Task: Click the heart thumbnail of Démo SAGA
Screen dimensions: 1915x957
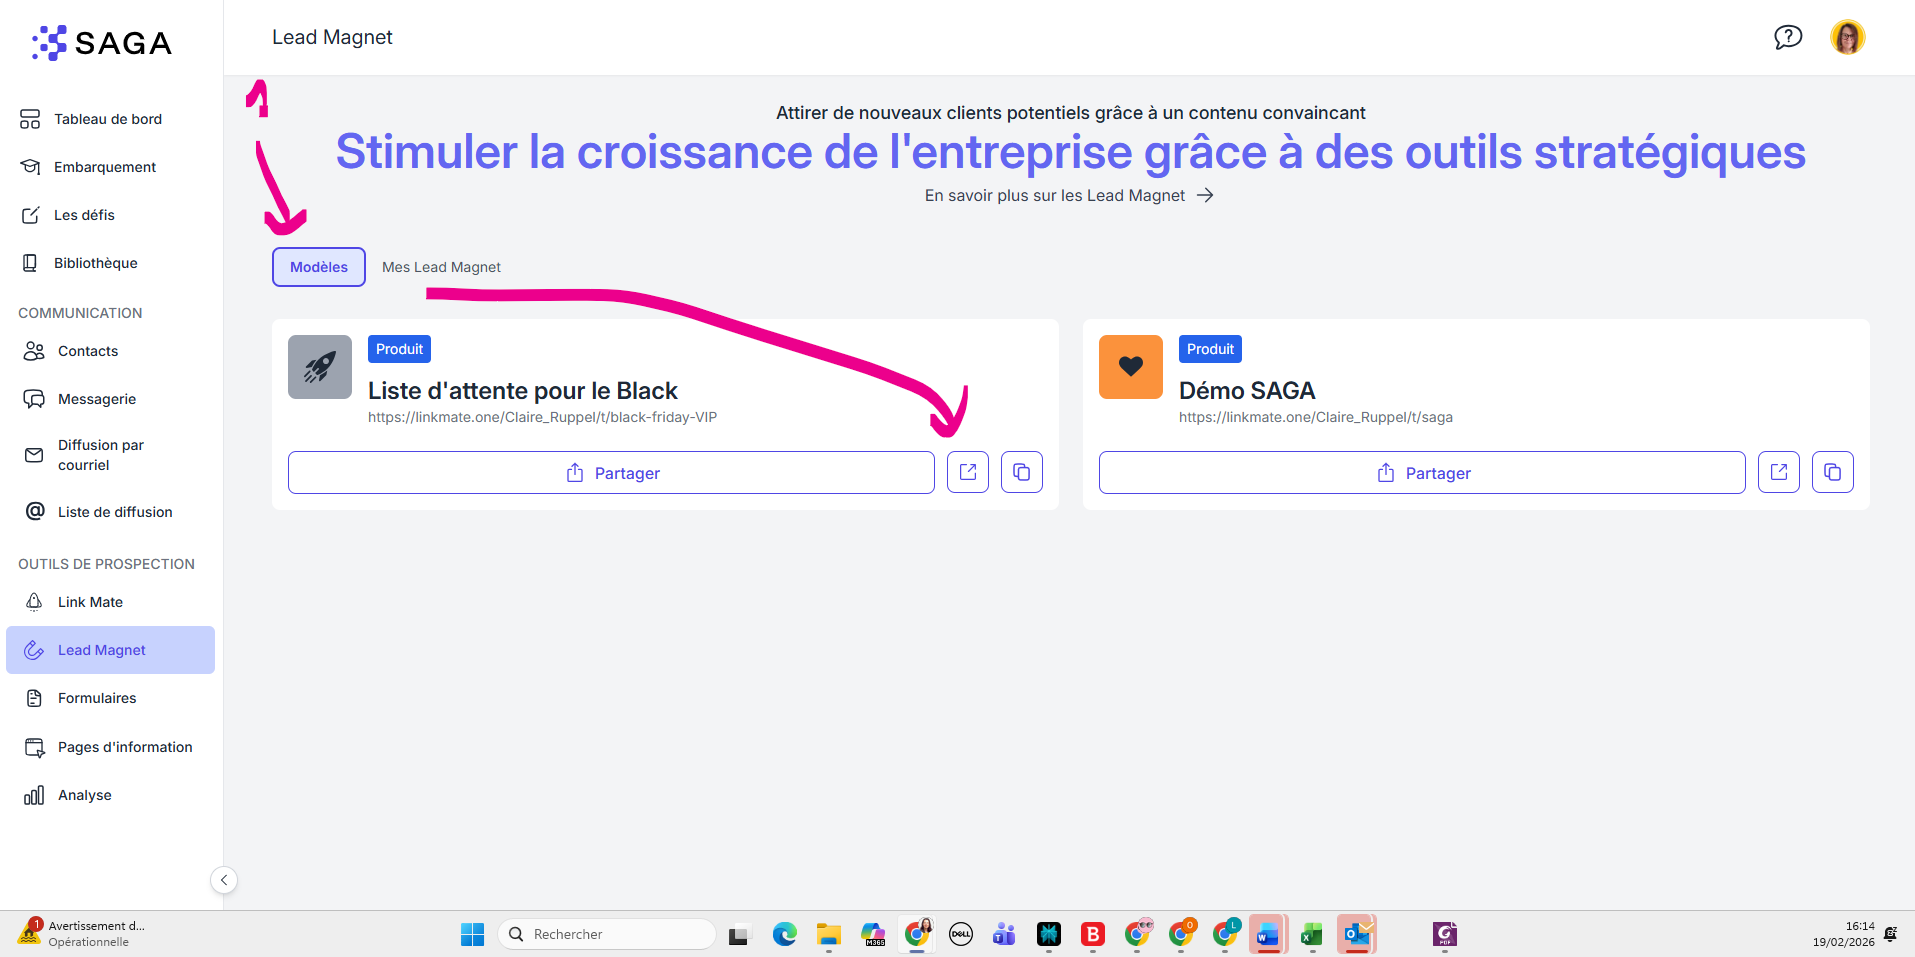Action: (1131, 367)
